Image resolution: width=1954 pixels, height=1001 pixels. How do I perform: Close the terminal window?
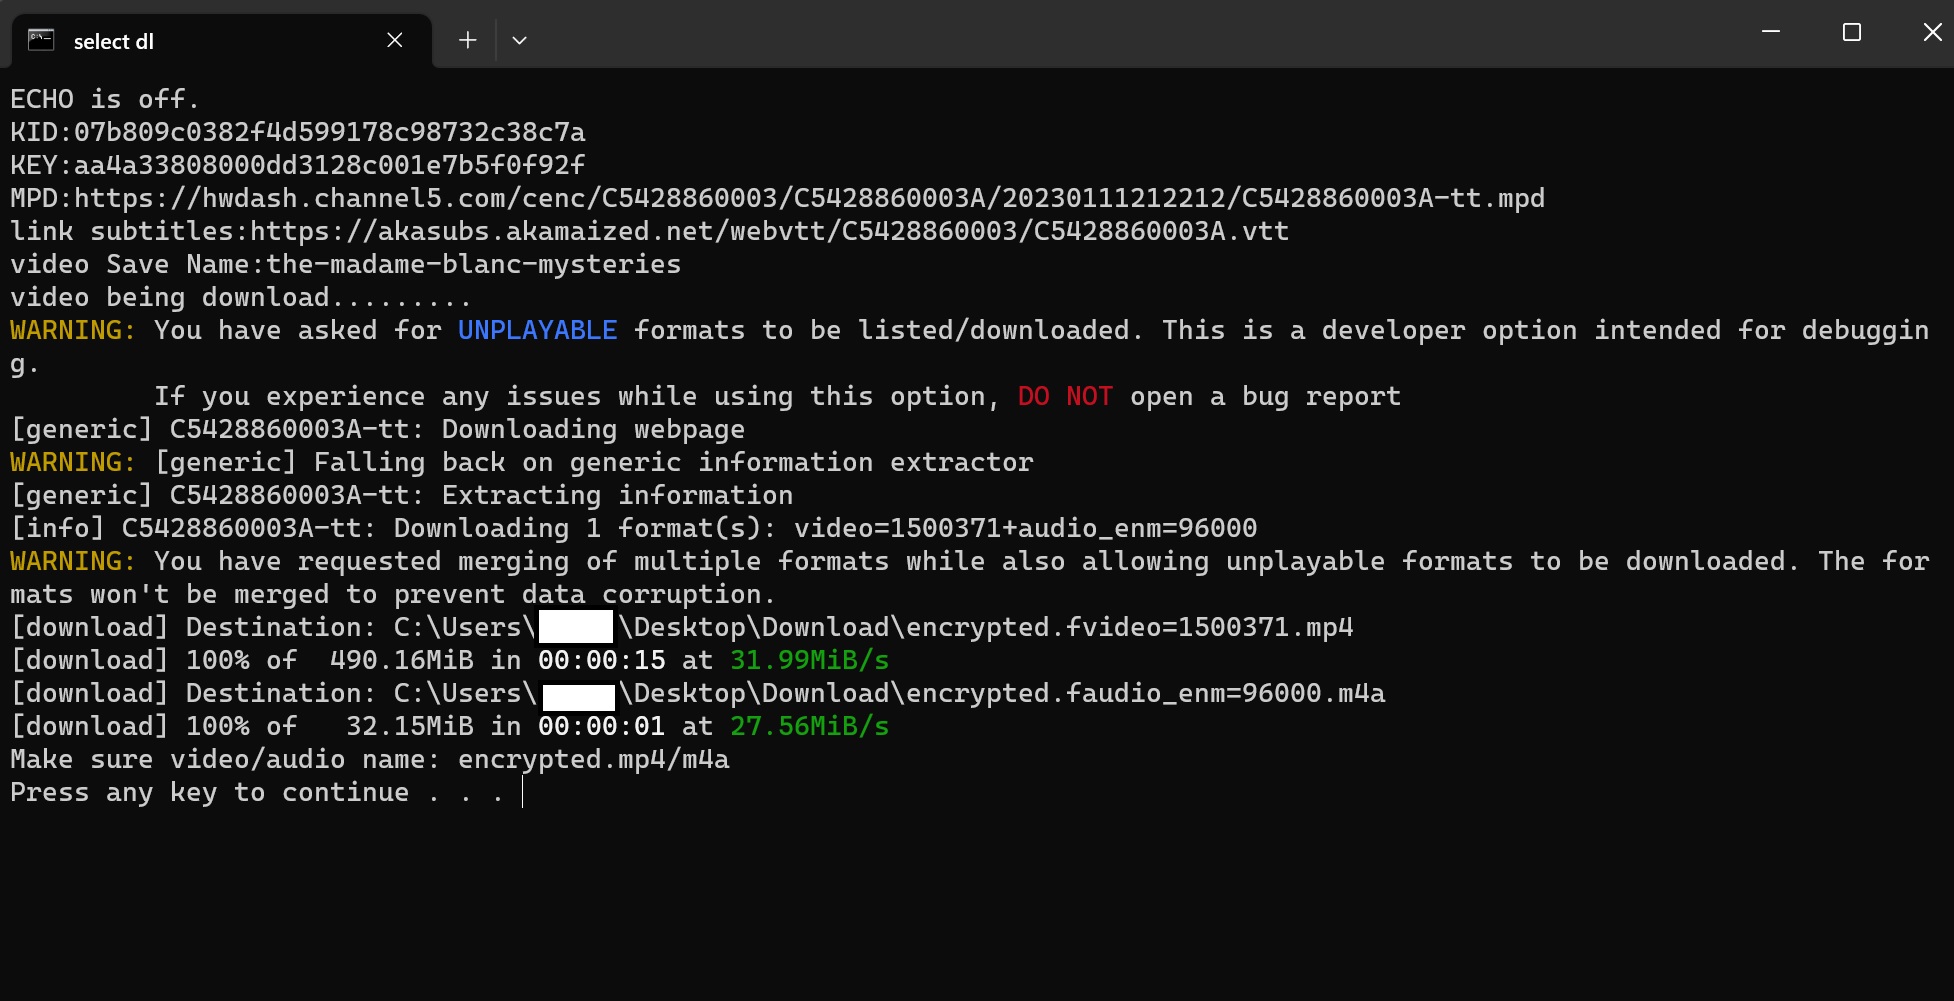pyautogui.click(x=1932, y=32)
